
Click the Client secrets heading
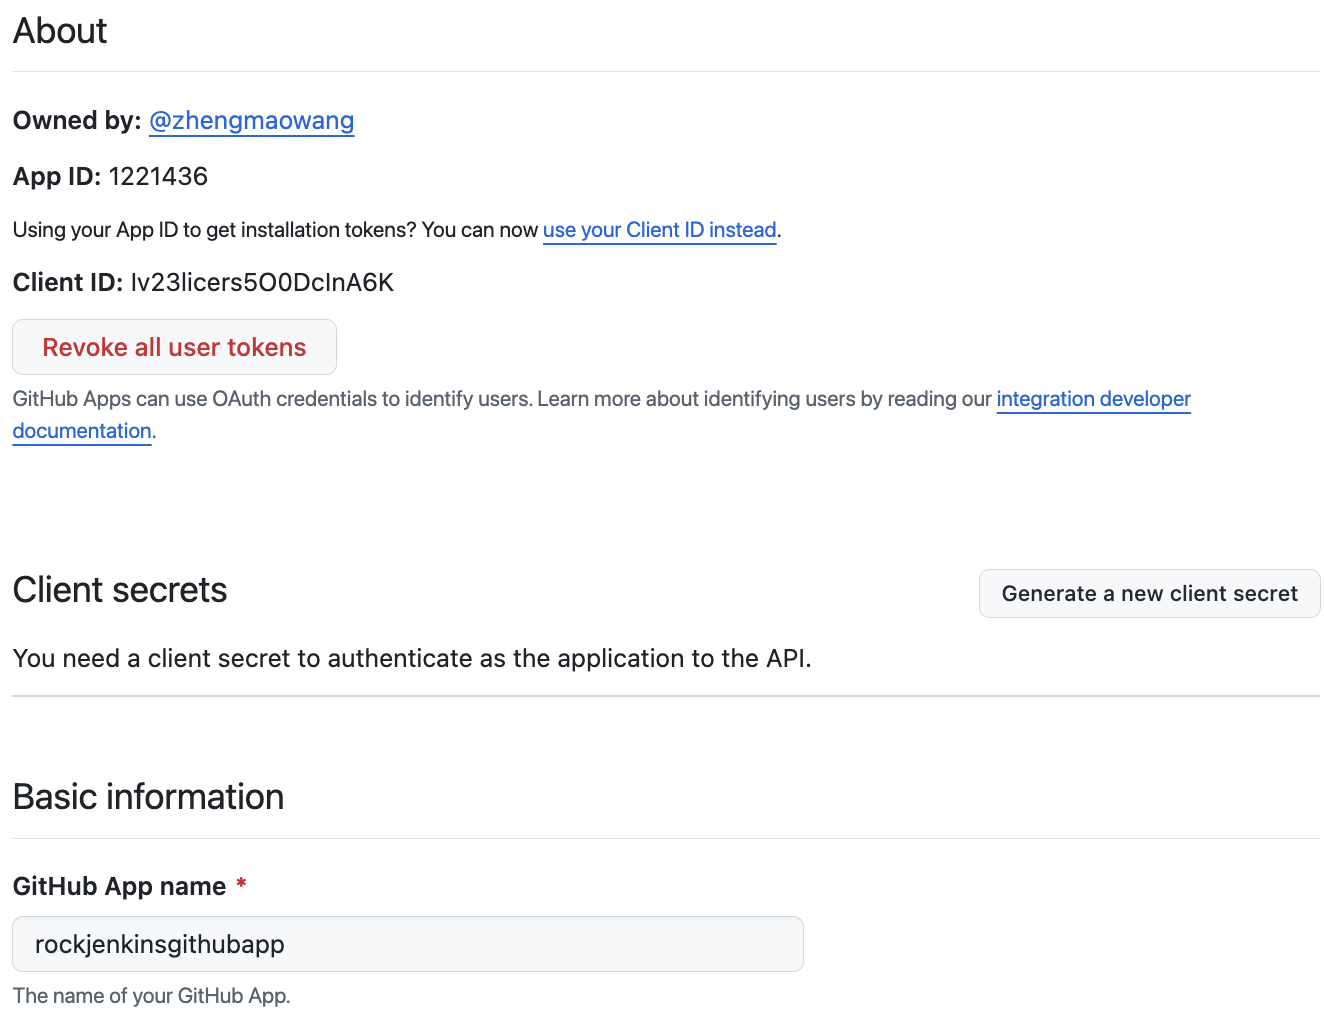120,590
